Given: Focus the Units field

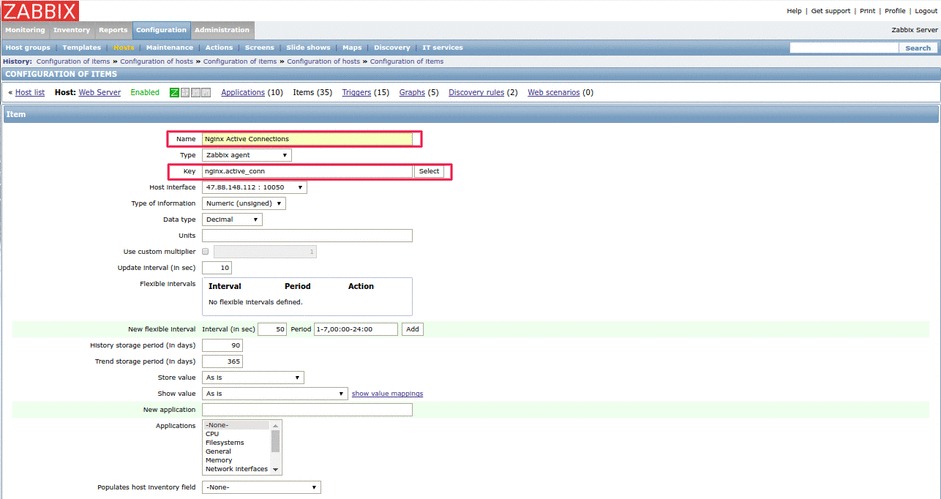Looking at the screenshot, I should pyautogui.click(x=307, y=236).
